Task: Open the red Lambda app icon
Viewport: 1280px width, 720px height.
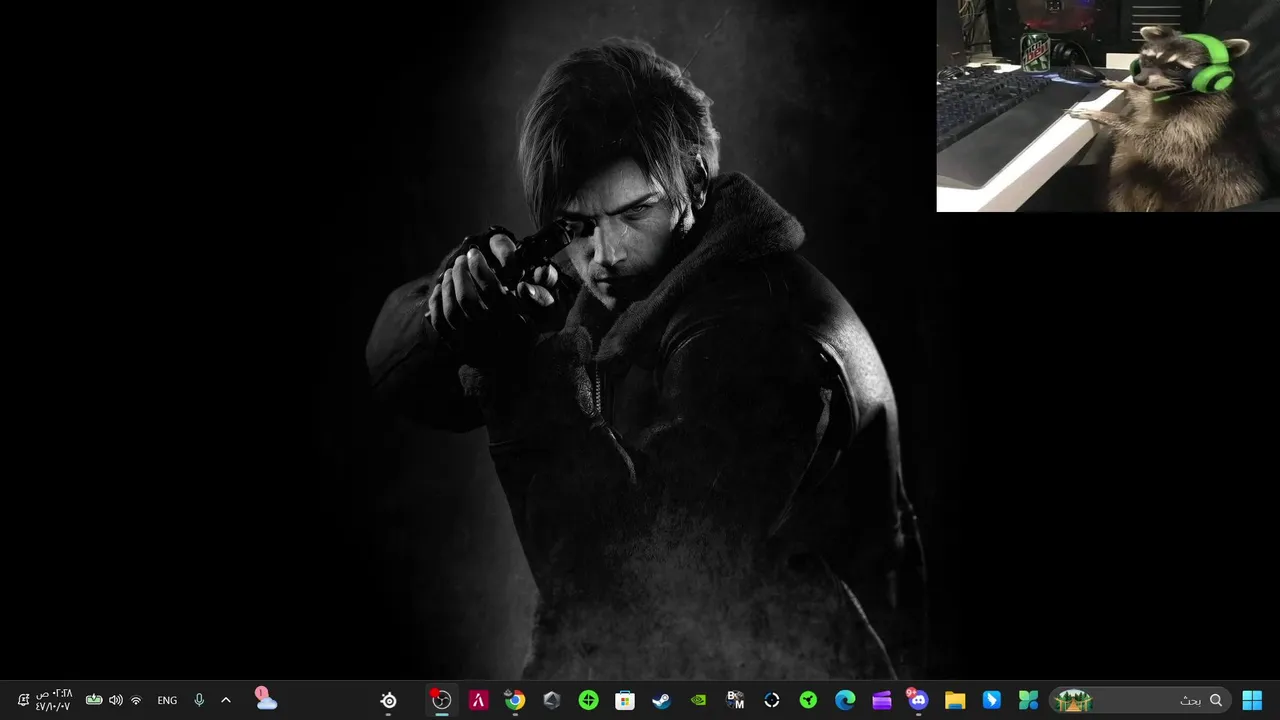Action: (478, 700)
